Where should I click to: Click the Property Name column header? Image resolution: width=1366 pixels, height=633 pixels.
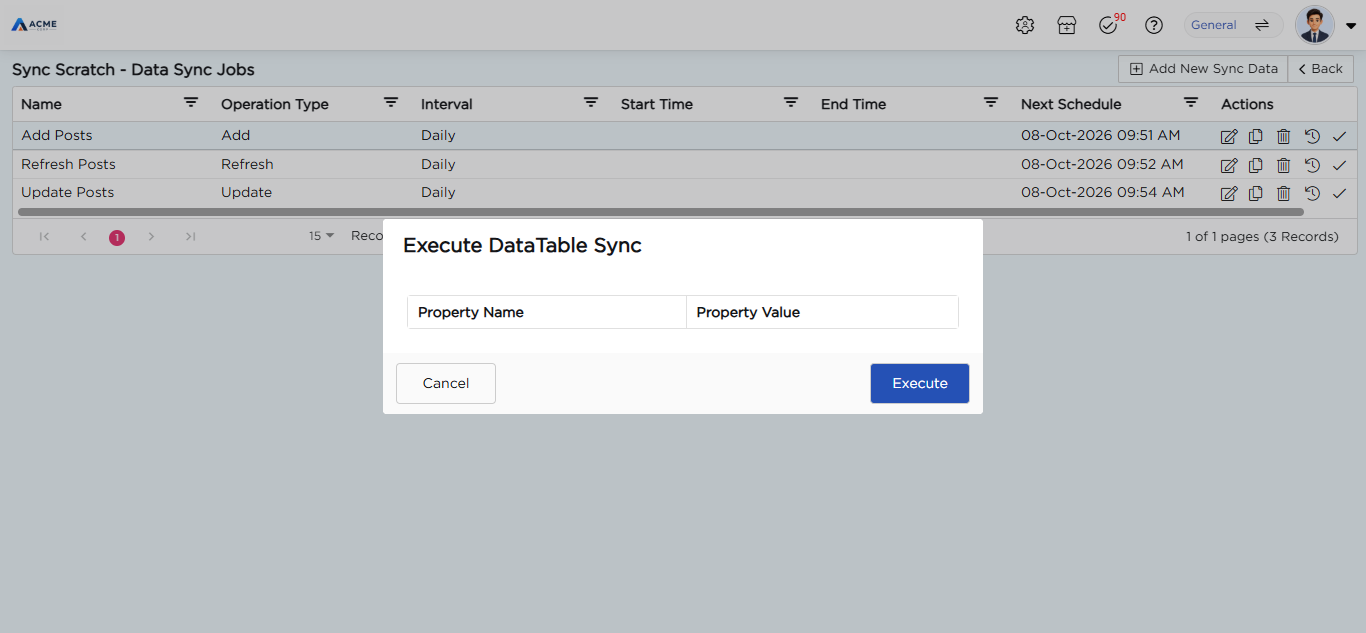tap(547, 312)
